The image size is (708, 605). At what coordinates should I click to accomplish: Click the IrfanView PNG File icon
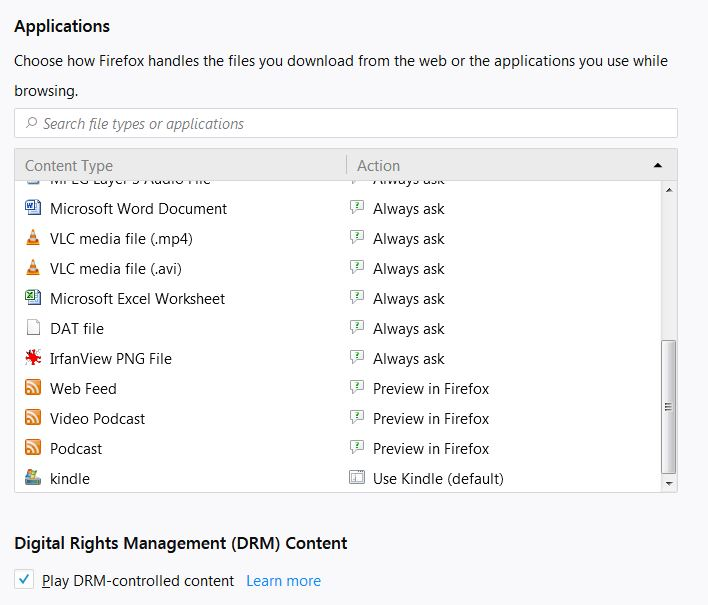33,358
